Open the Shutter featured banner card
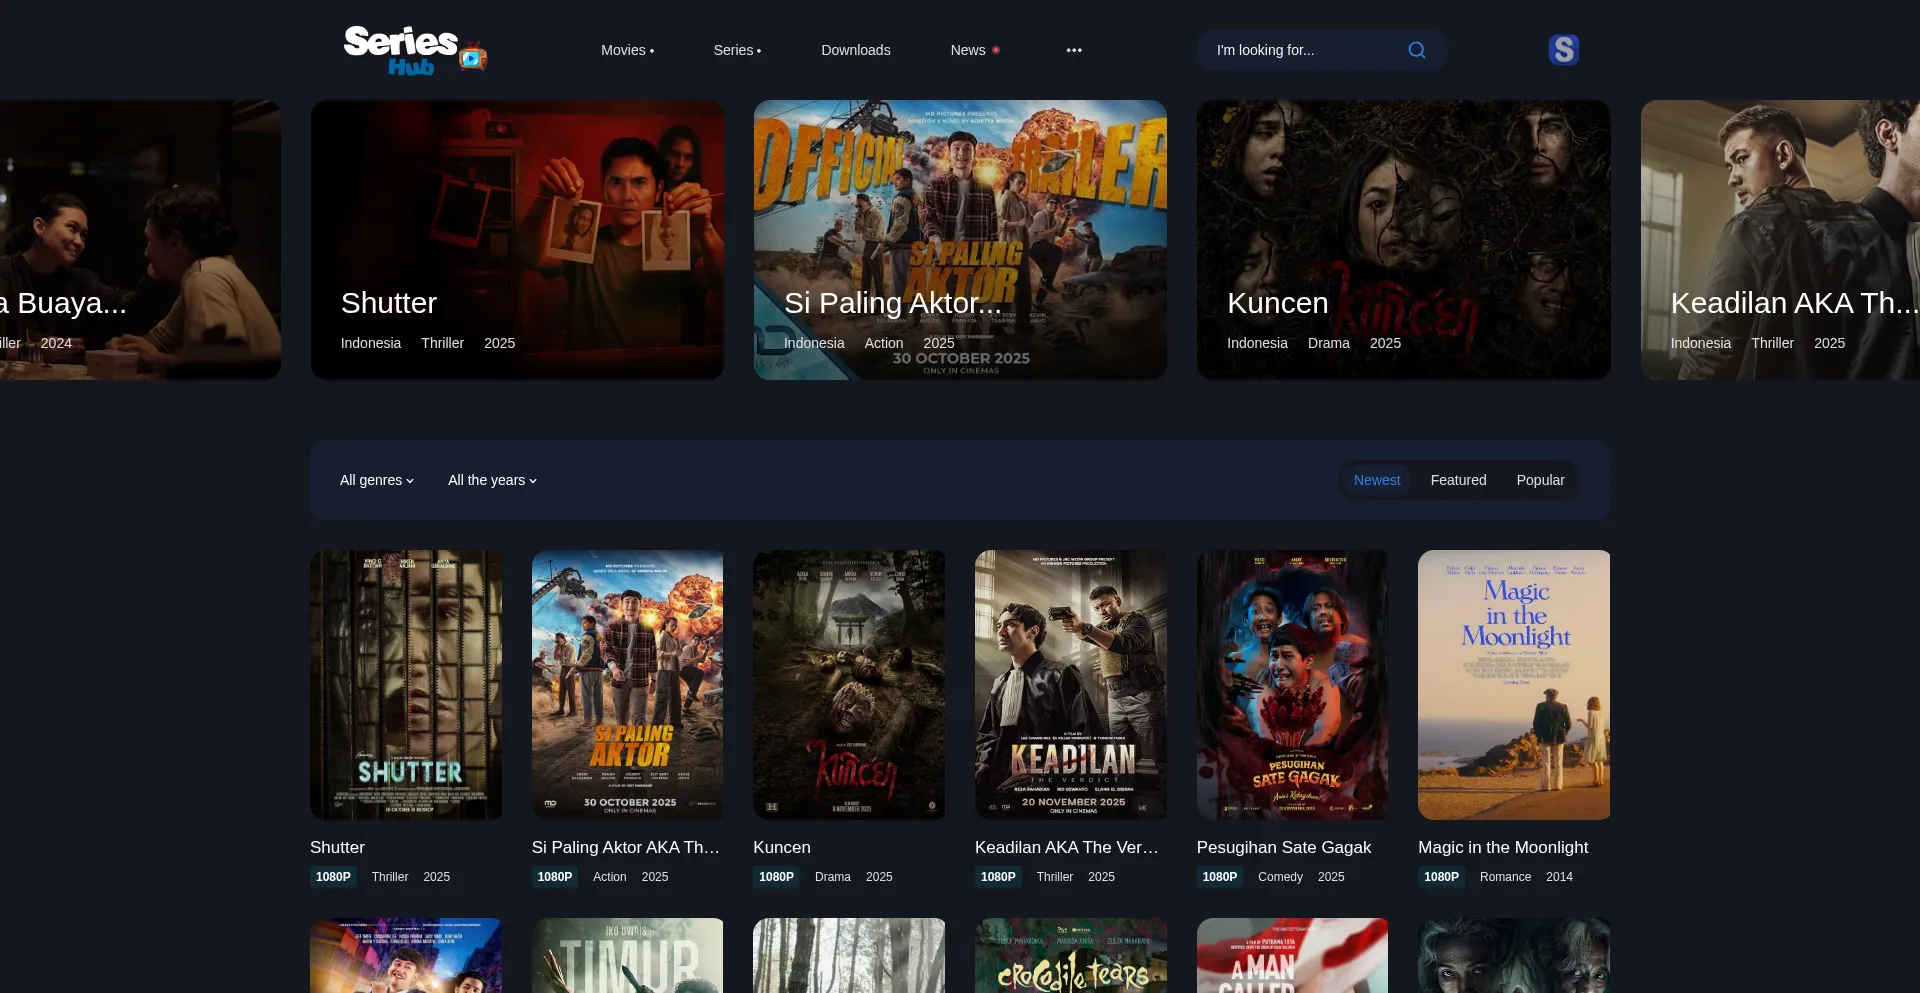 point(517,240)
